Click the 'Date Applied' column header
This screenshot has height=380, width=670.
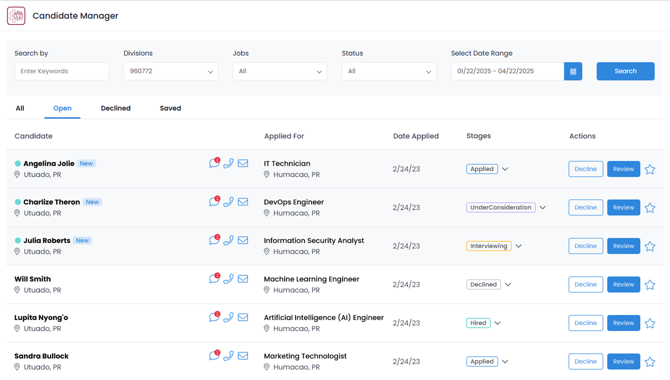(x=416, y=136)
